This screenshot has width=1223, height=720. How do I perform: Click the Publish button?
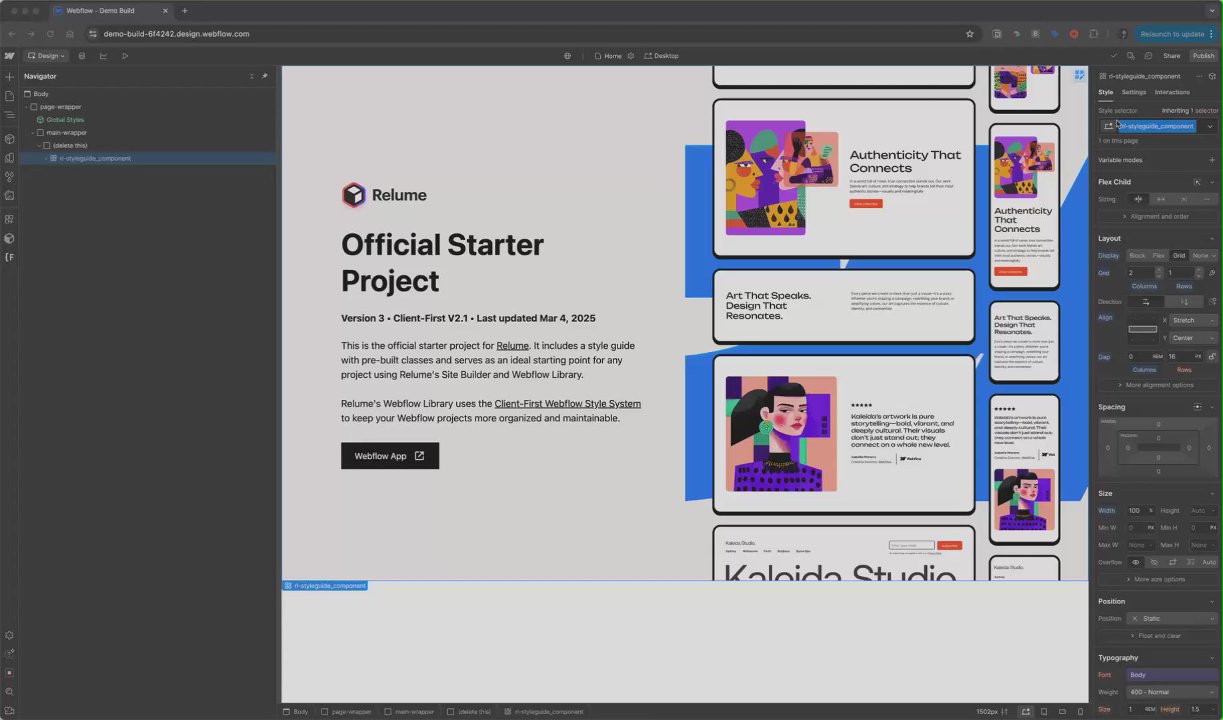click(1203, 56)
